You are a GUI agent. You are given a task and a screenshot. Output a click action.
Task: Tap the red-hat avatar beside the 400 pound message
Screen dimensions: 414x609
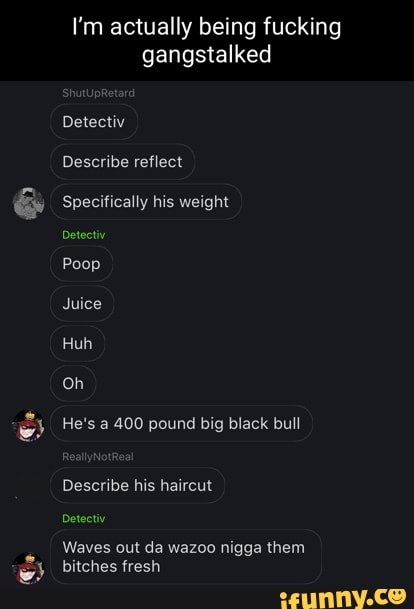pos(28,425)
